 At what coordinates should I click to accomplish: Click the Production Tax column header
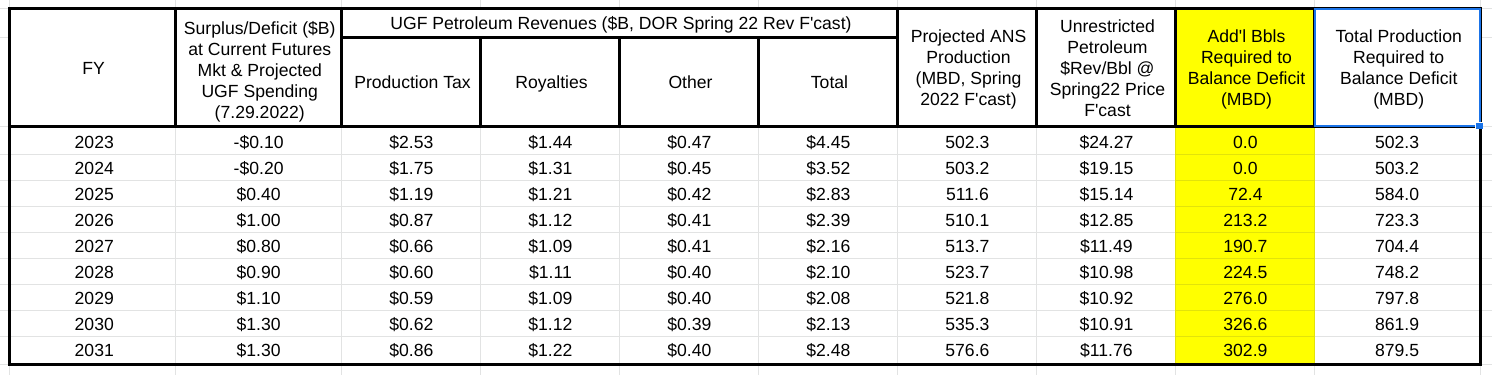[x=411, y=83]
